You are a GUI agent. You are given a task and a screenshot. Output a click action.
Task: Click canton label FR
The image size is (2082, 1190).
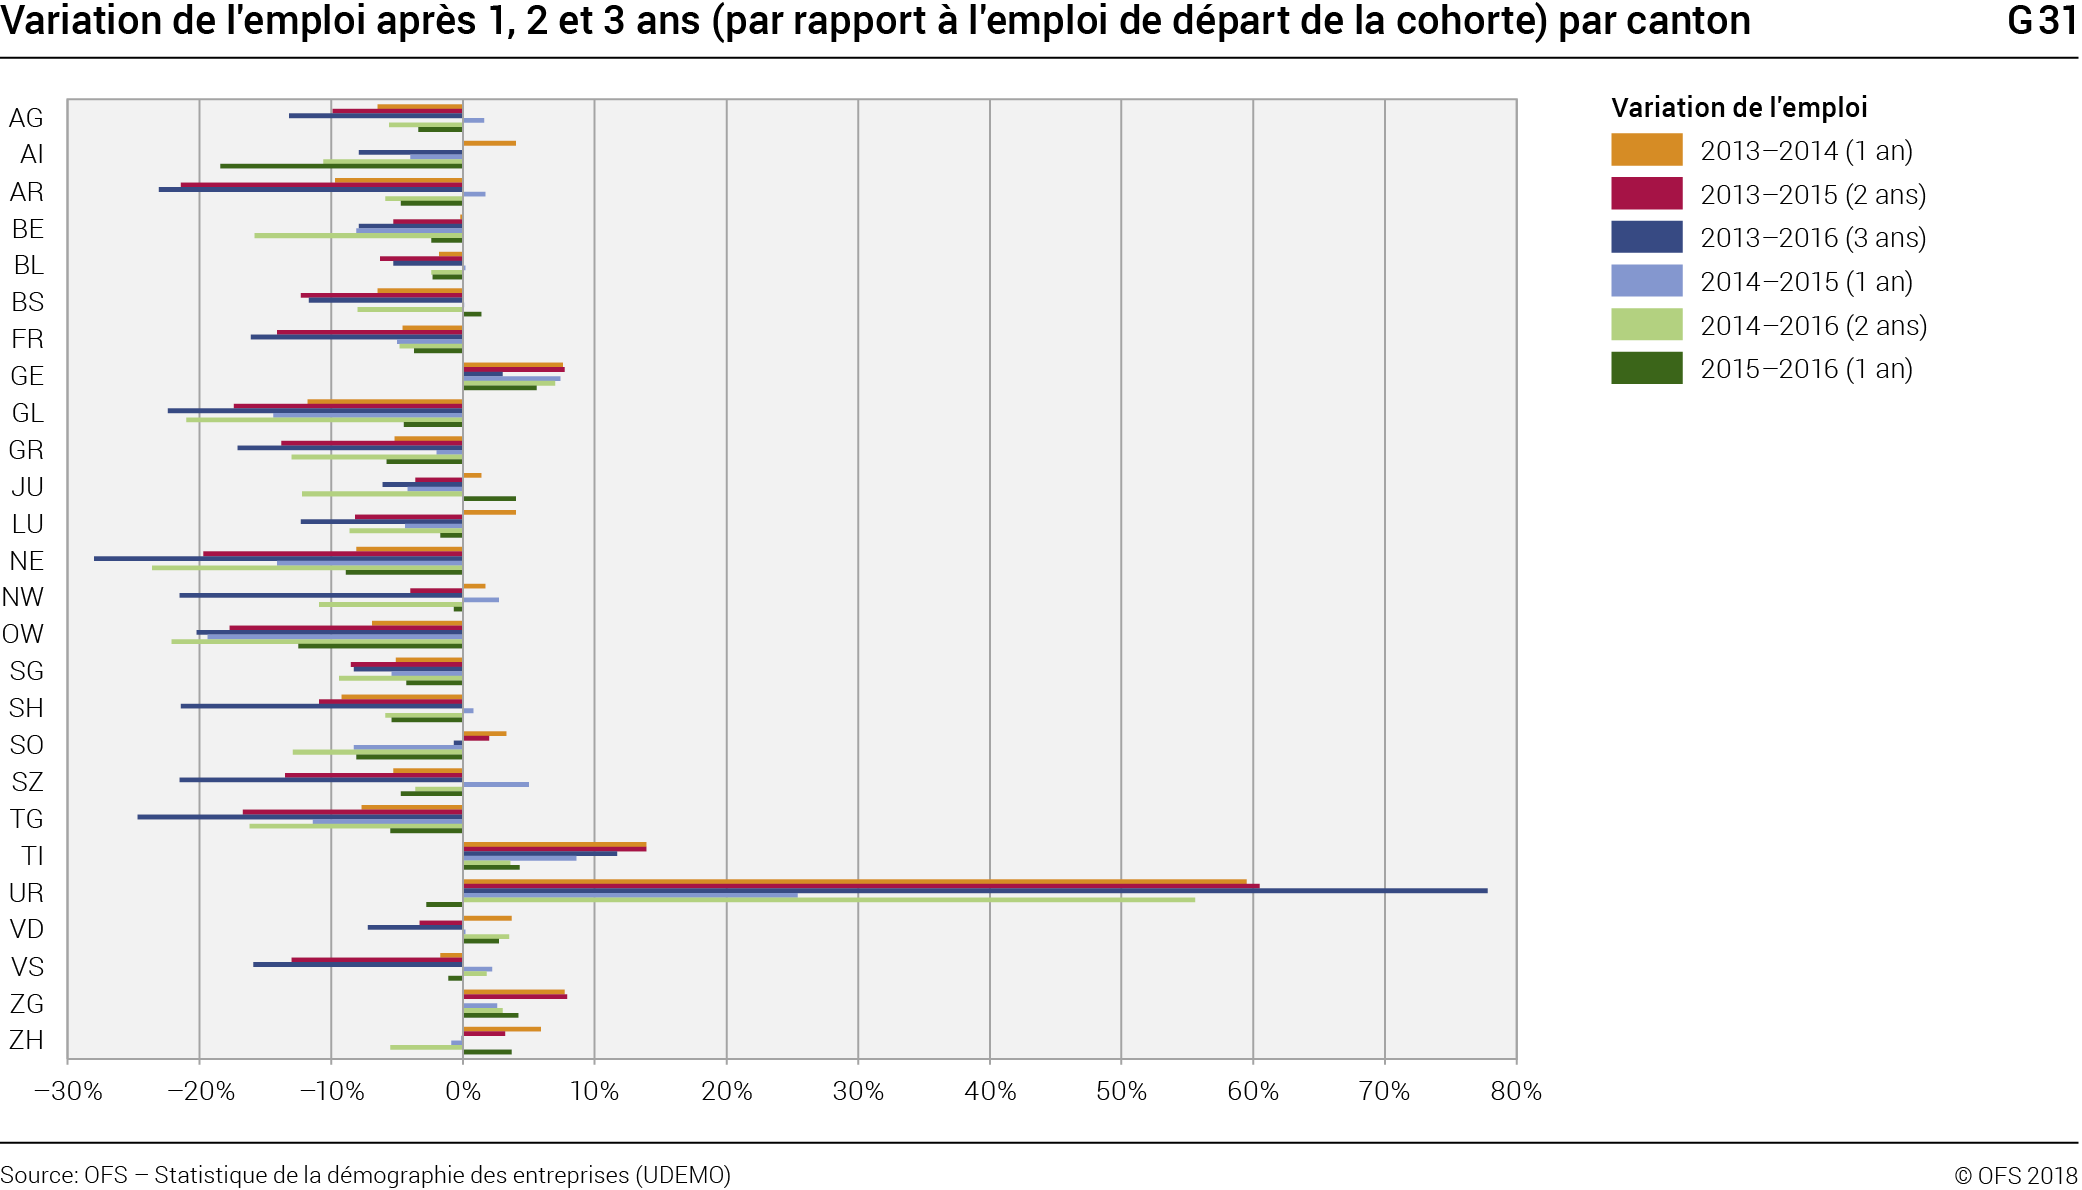(28, 339)
